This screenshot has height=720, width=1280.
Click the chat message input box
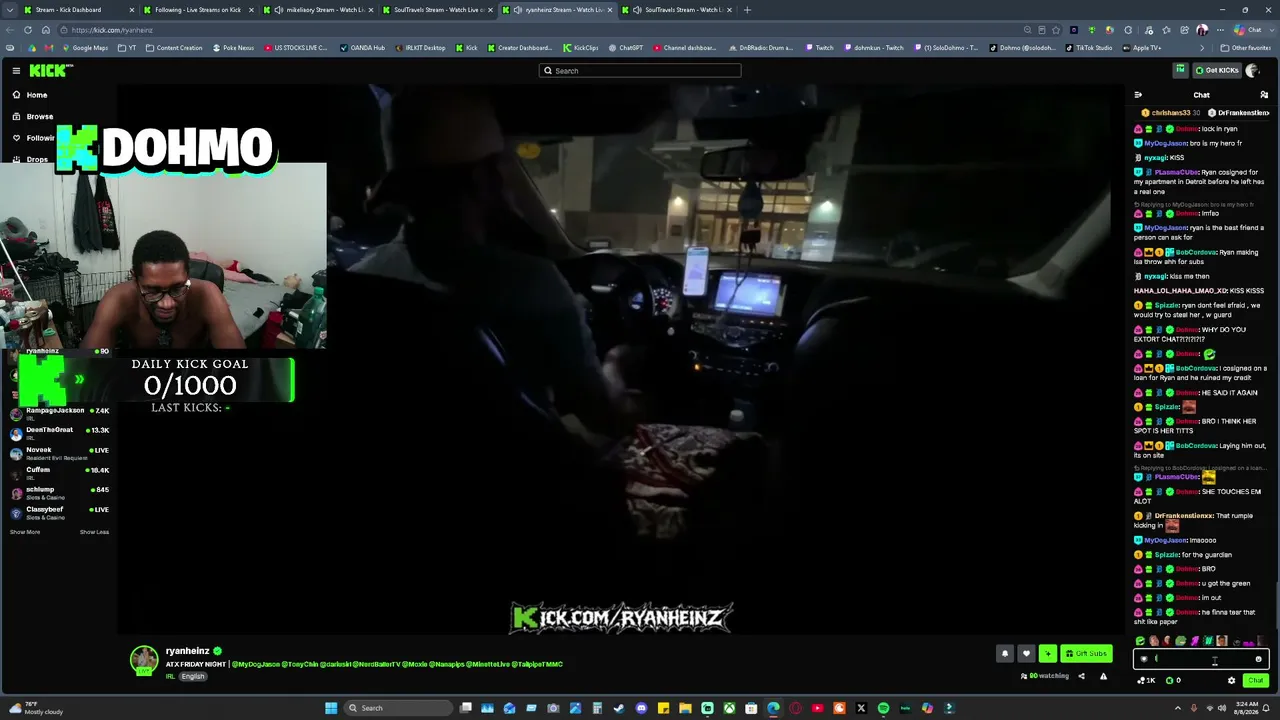pos(1201,659)
